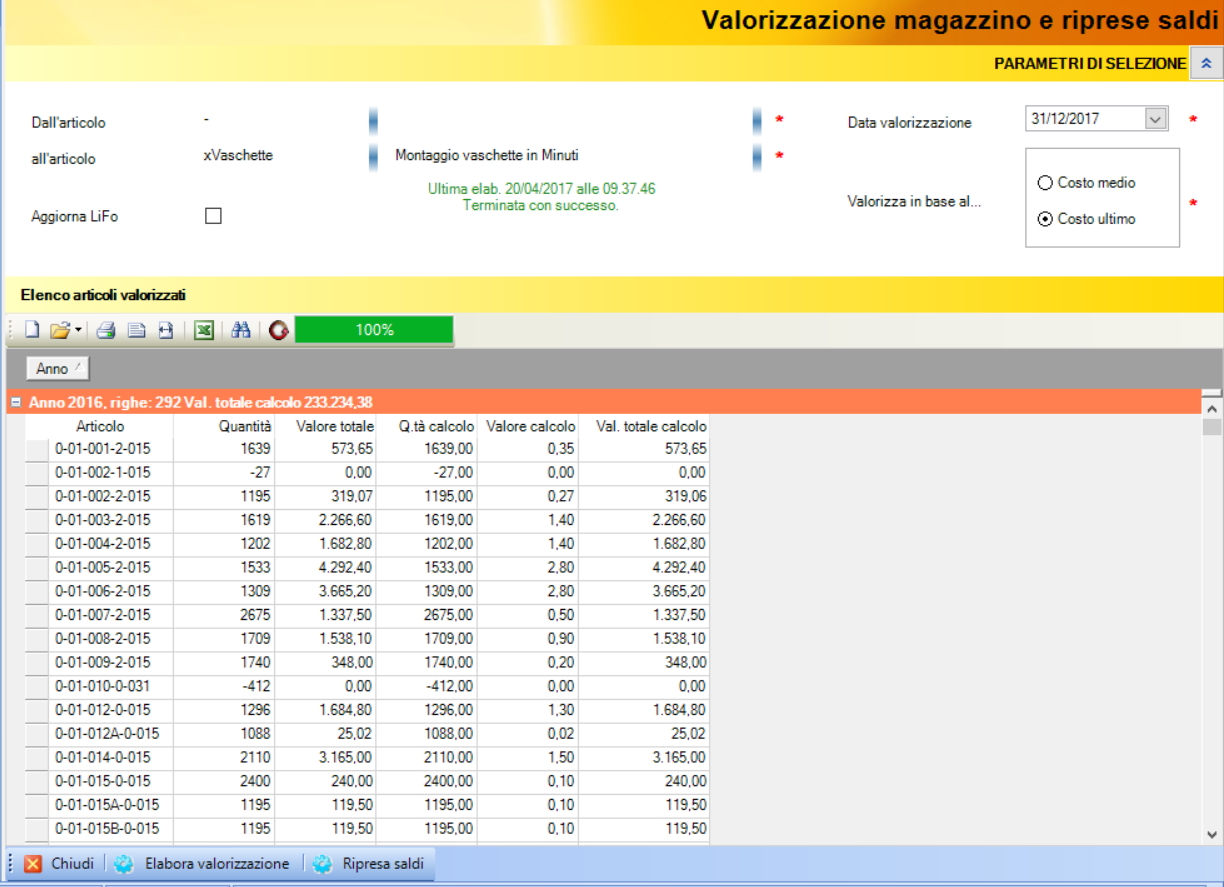Open the folder icon's dropdown arrow

[77, 330]
